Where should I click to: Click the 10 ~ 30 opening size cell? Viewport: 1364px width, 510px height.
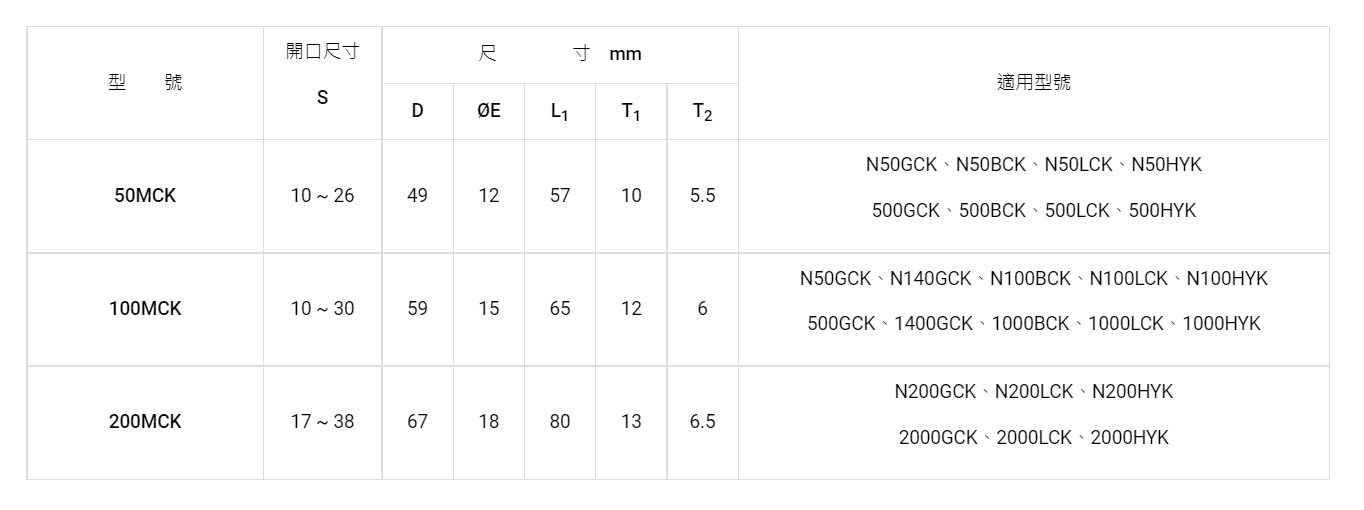(x=322, y=309)
